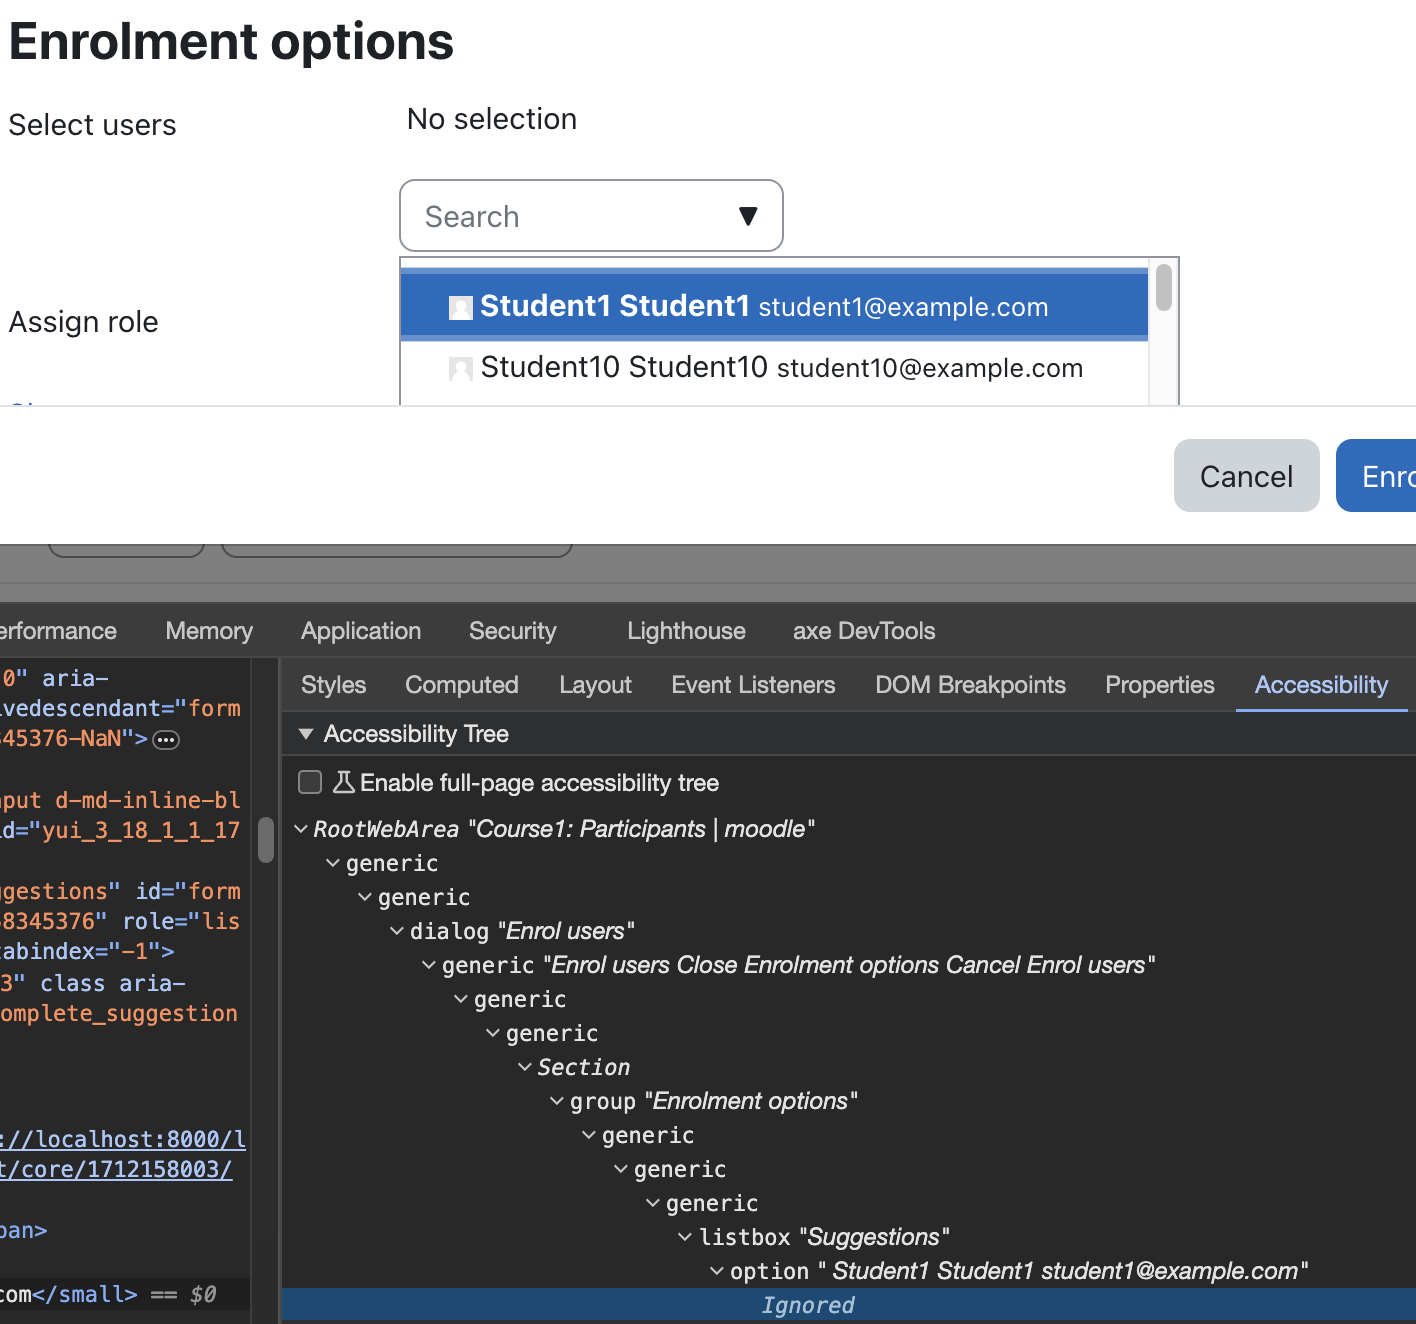
Task: Select Student1 Student1 suggestion
Action: point(774,305)
